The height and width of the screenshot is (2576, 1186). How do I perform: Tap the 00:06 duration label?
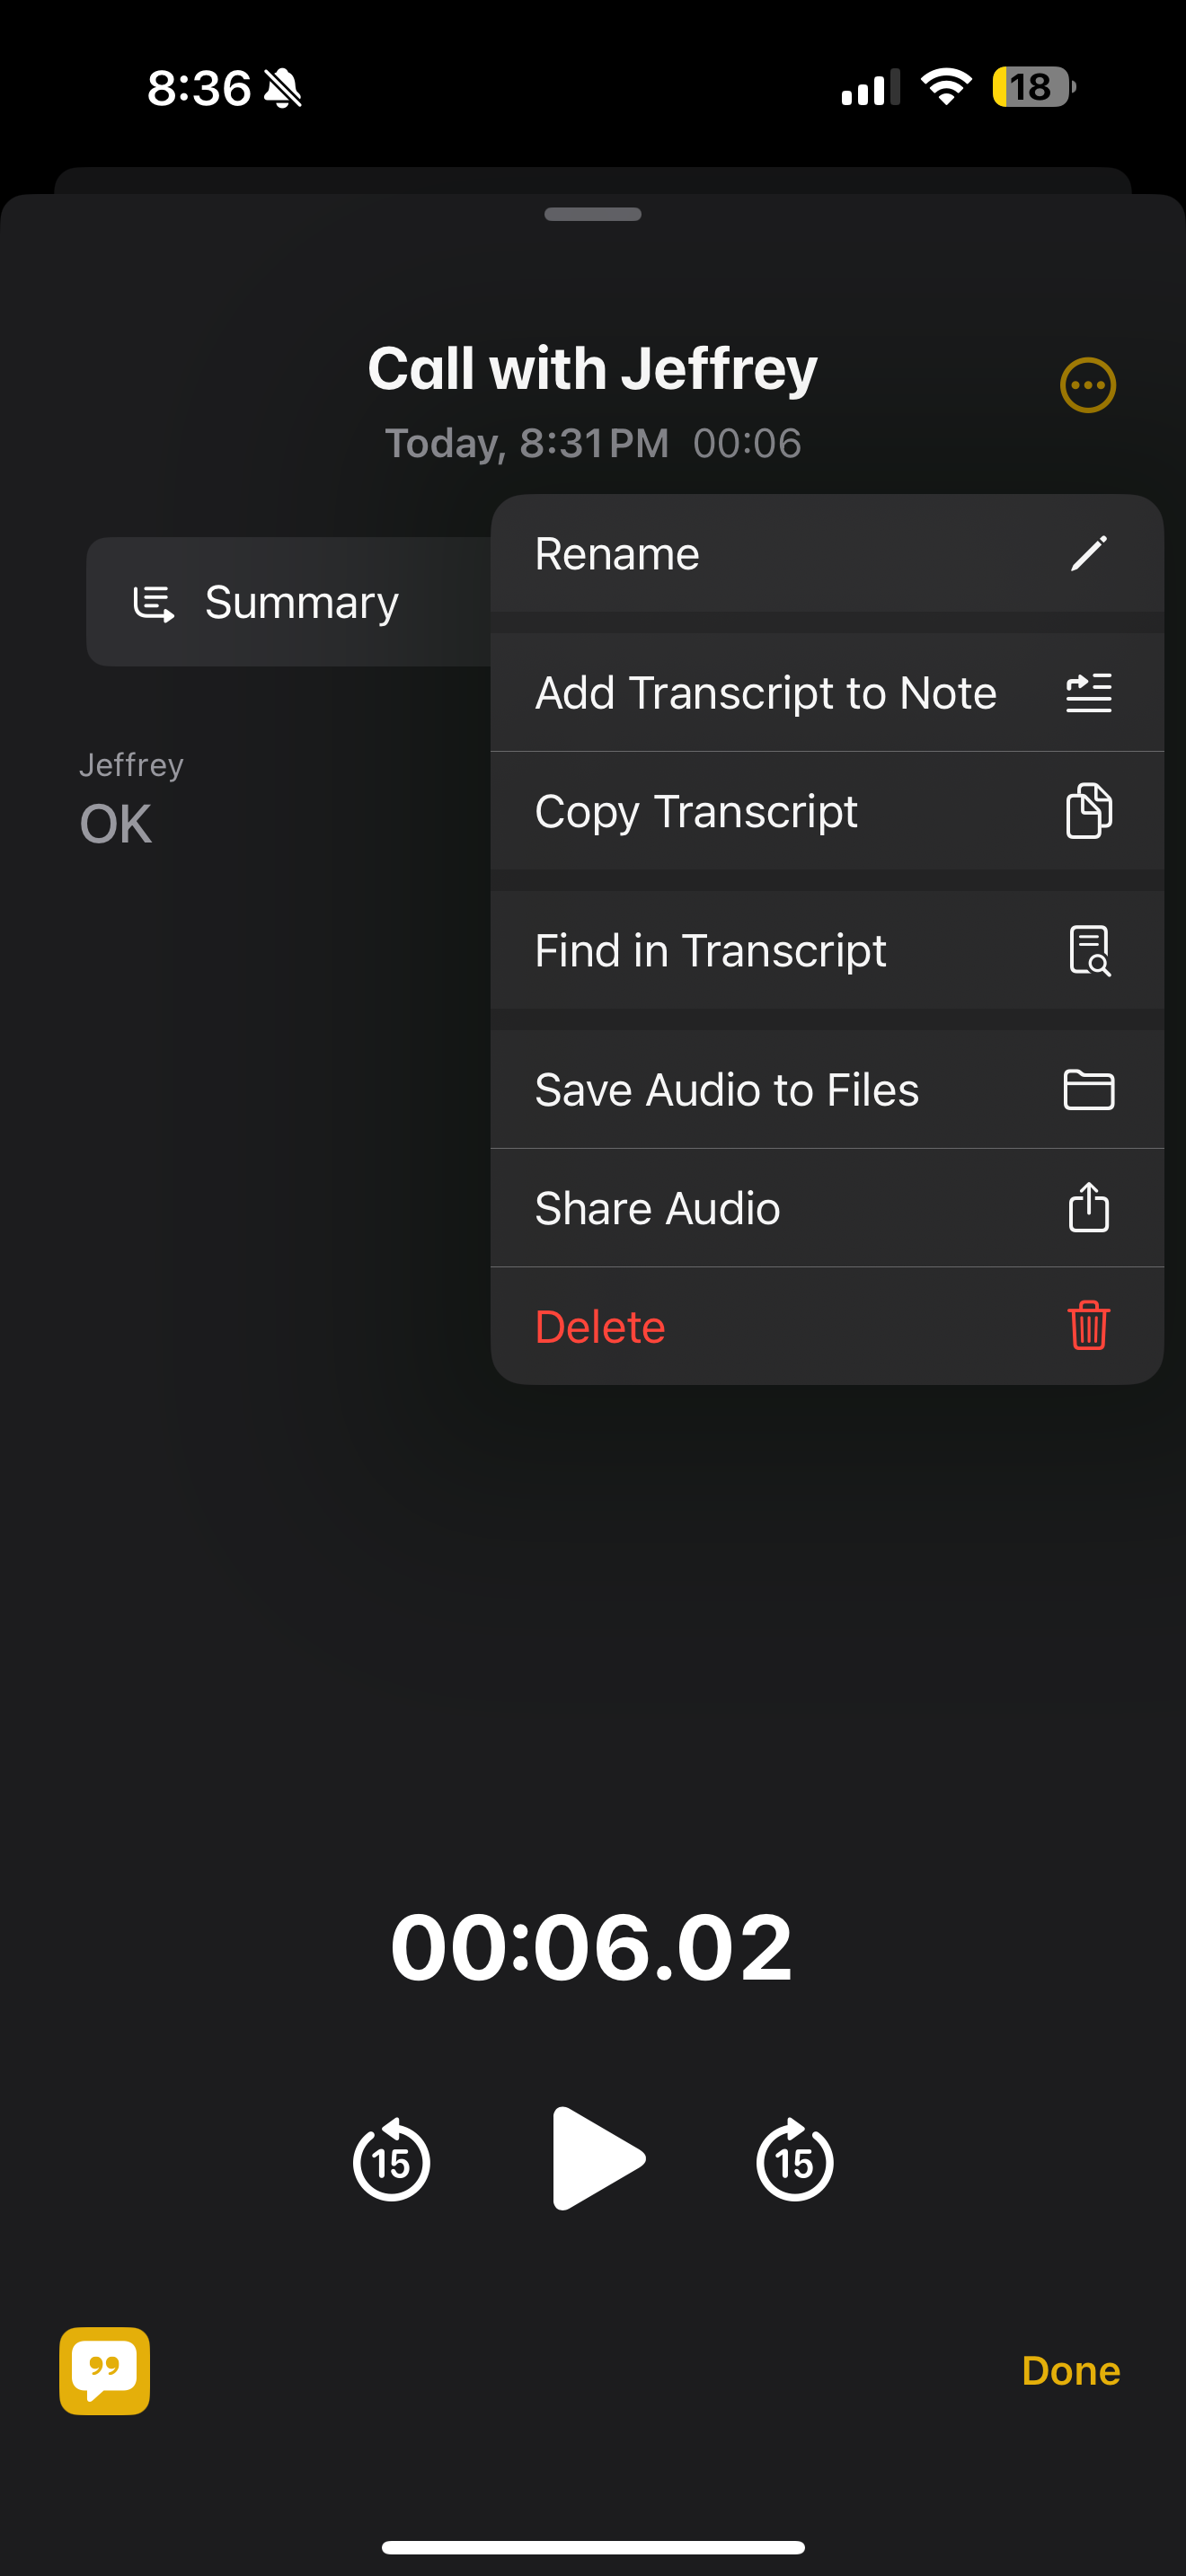point(747,443)
